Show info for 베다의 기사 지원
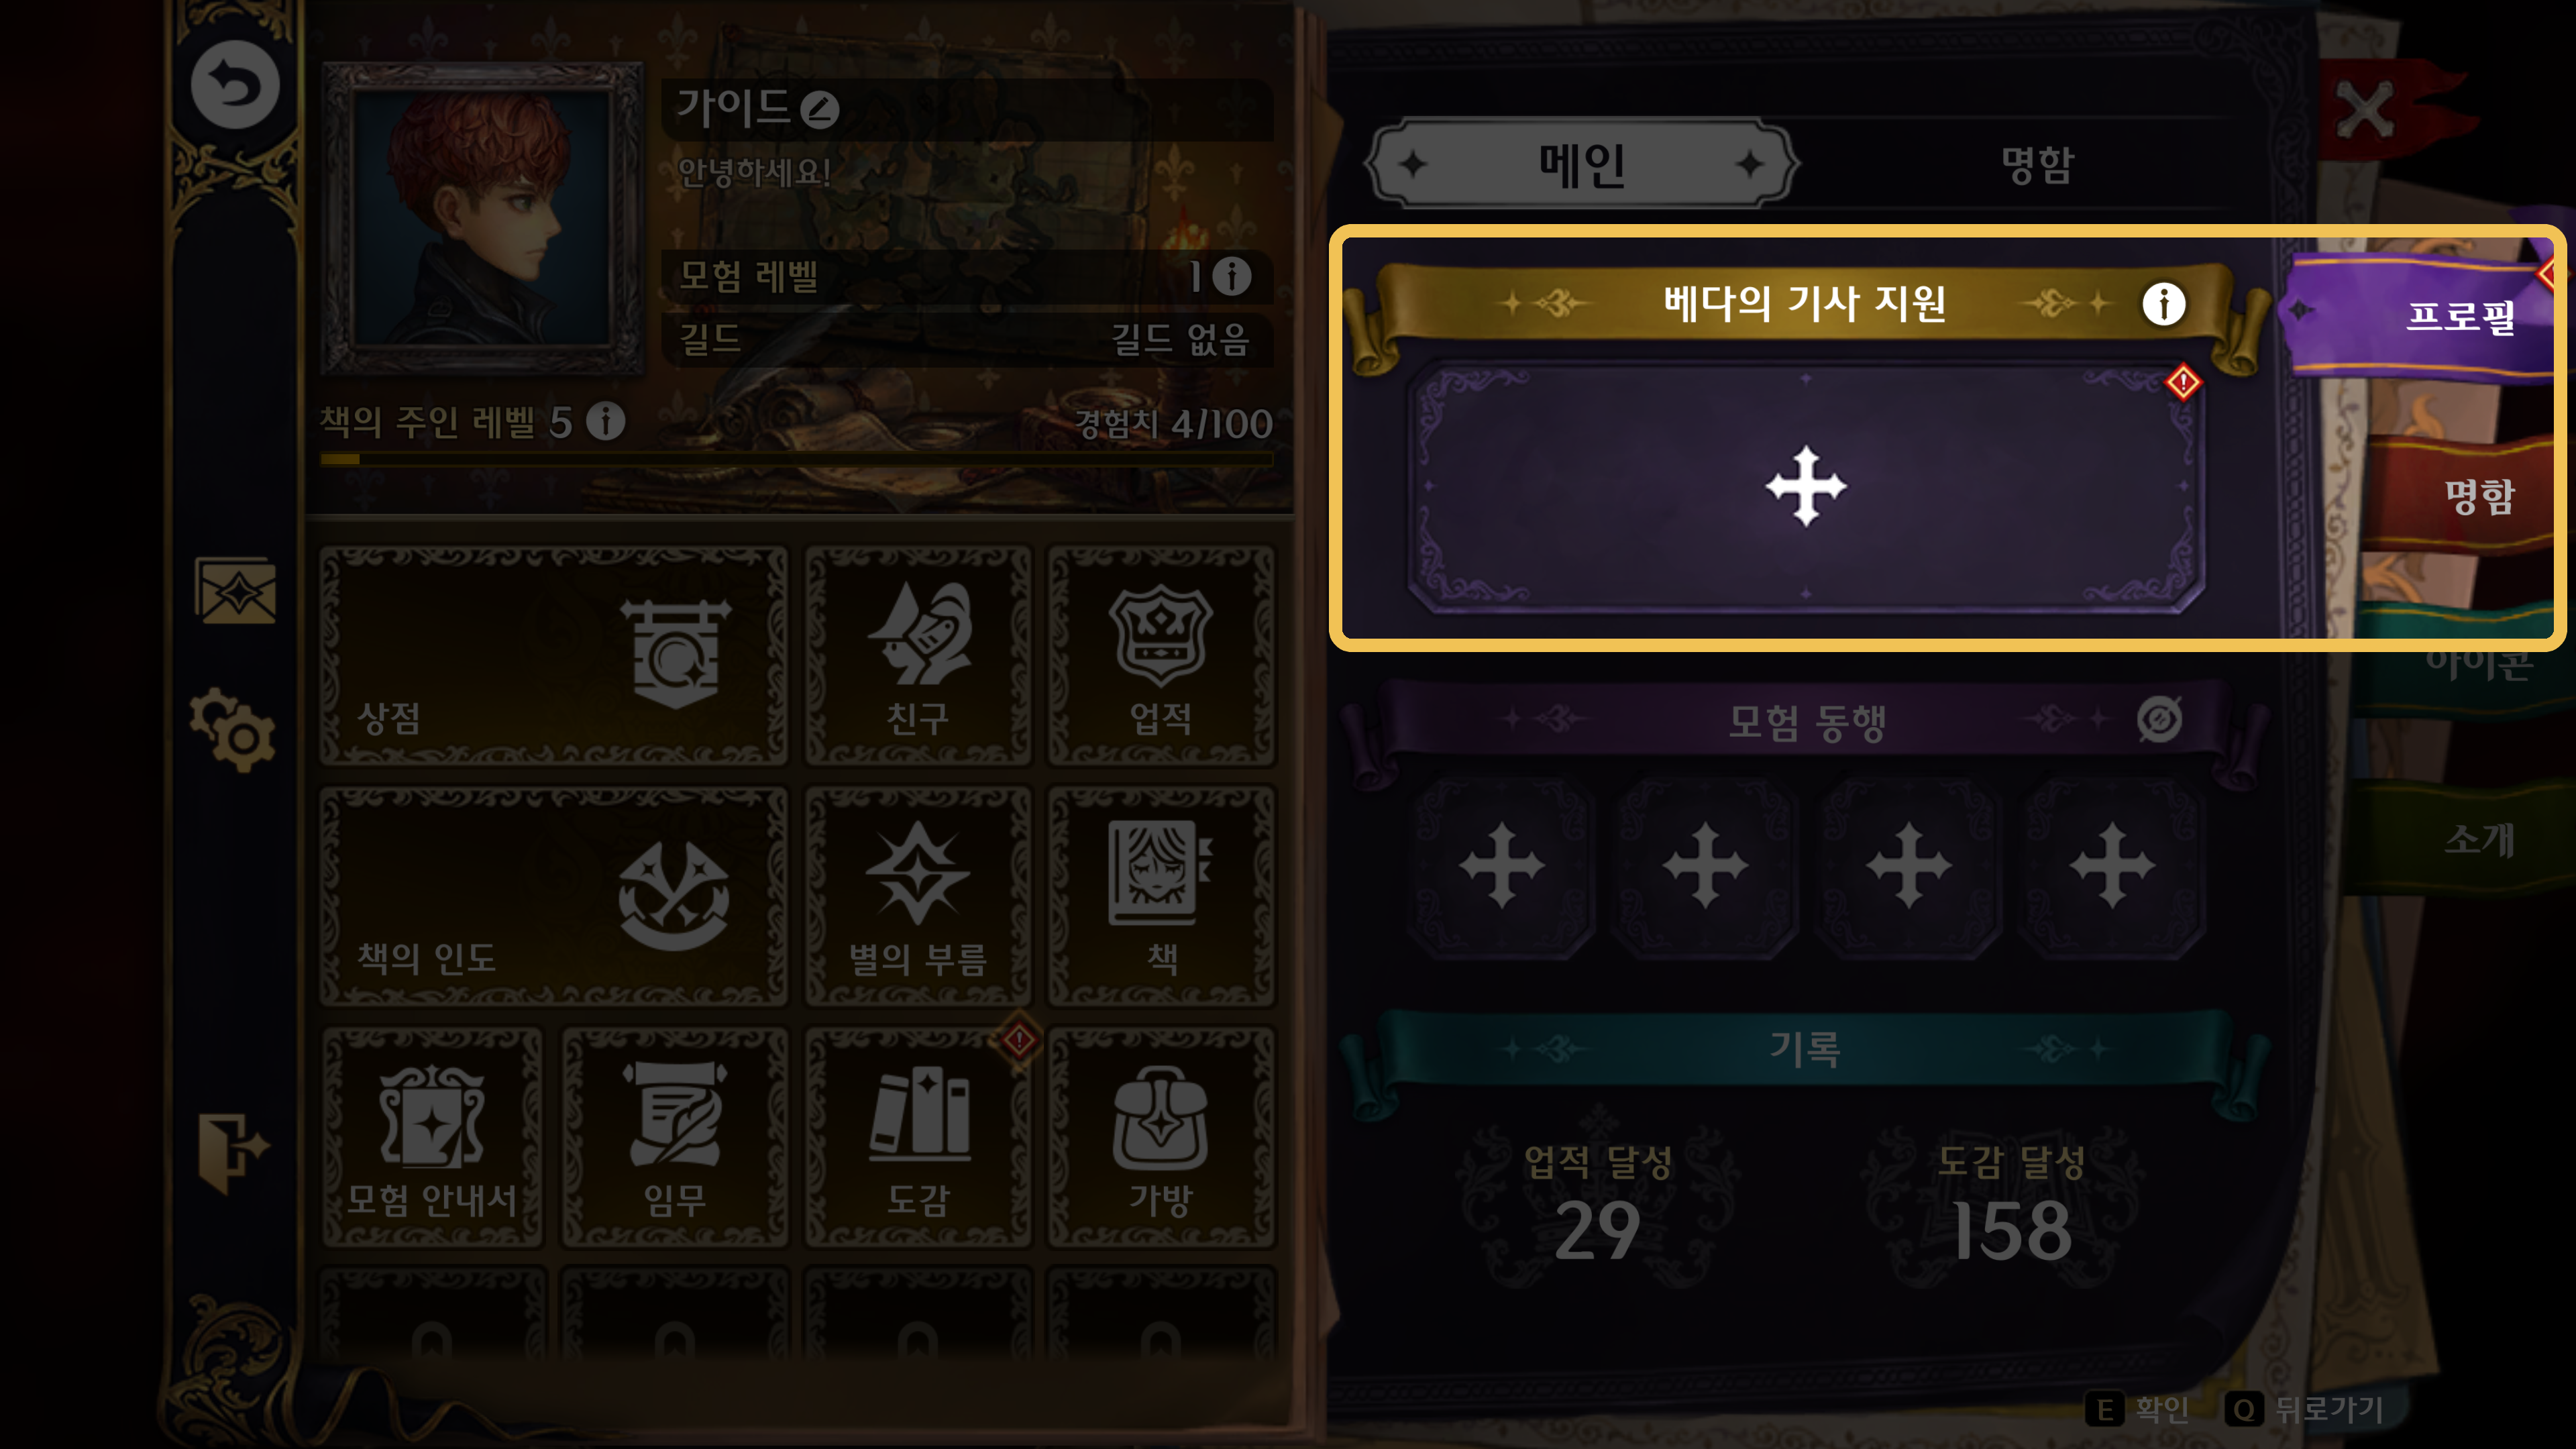Viewport: 2576px width, 1449px height. pyautogui.click(x=2164, y=303)
